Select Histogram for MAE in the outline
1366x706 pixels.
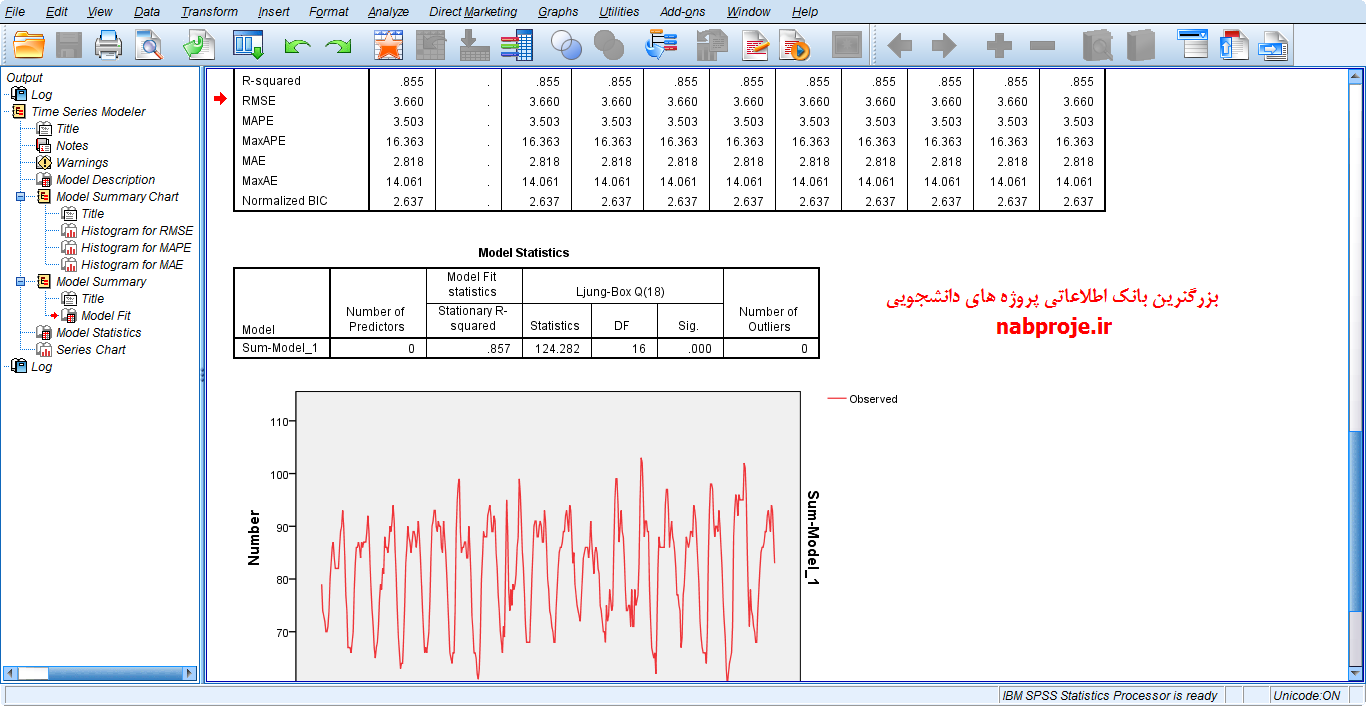coord(132,265)
